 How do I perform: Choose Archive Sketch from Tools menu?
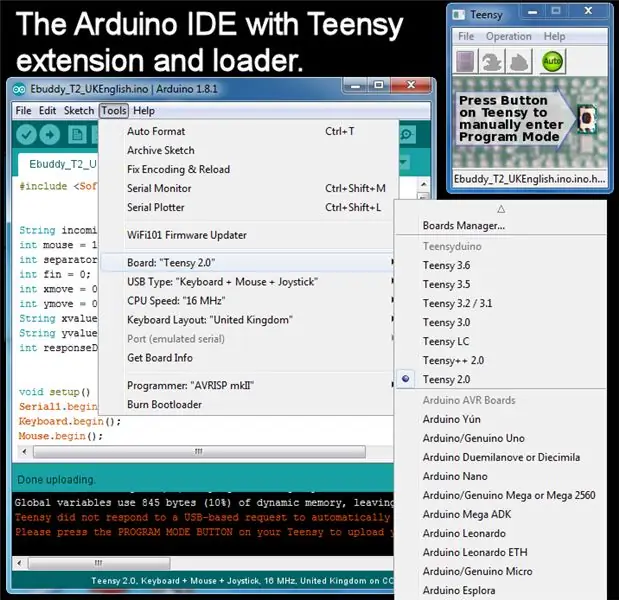click(x=247, y=150)
